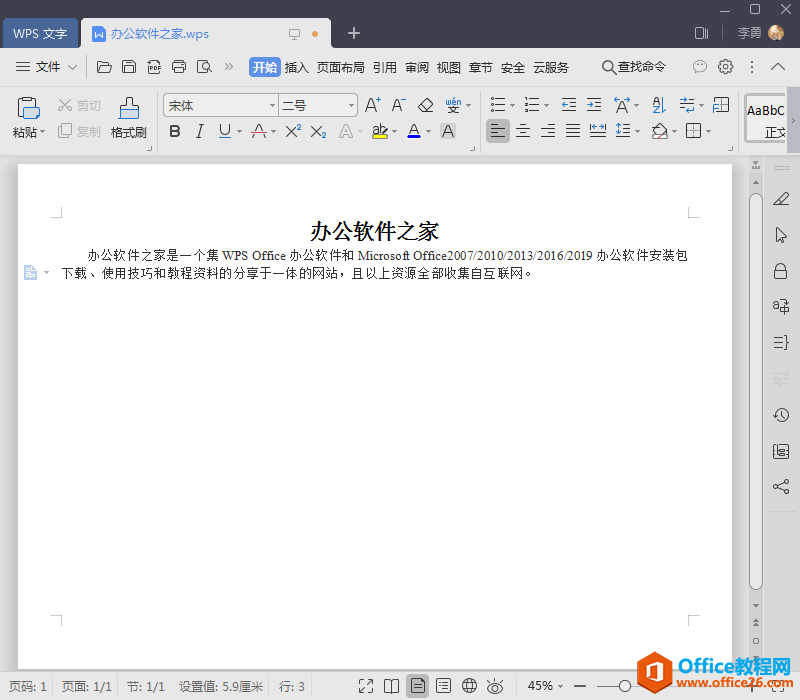The image size is (800, 700).
Task: Apply character shading icon
Action: point(447,132)
